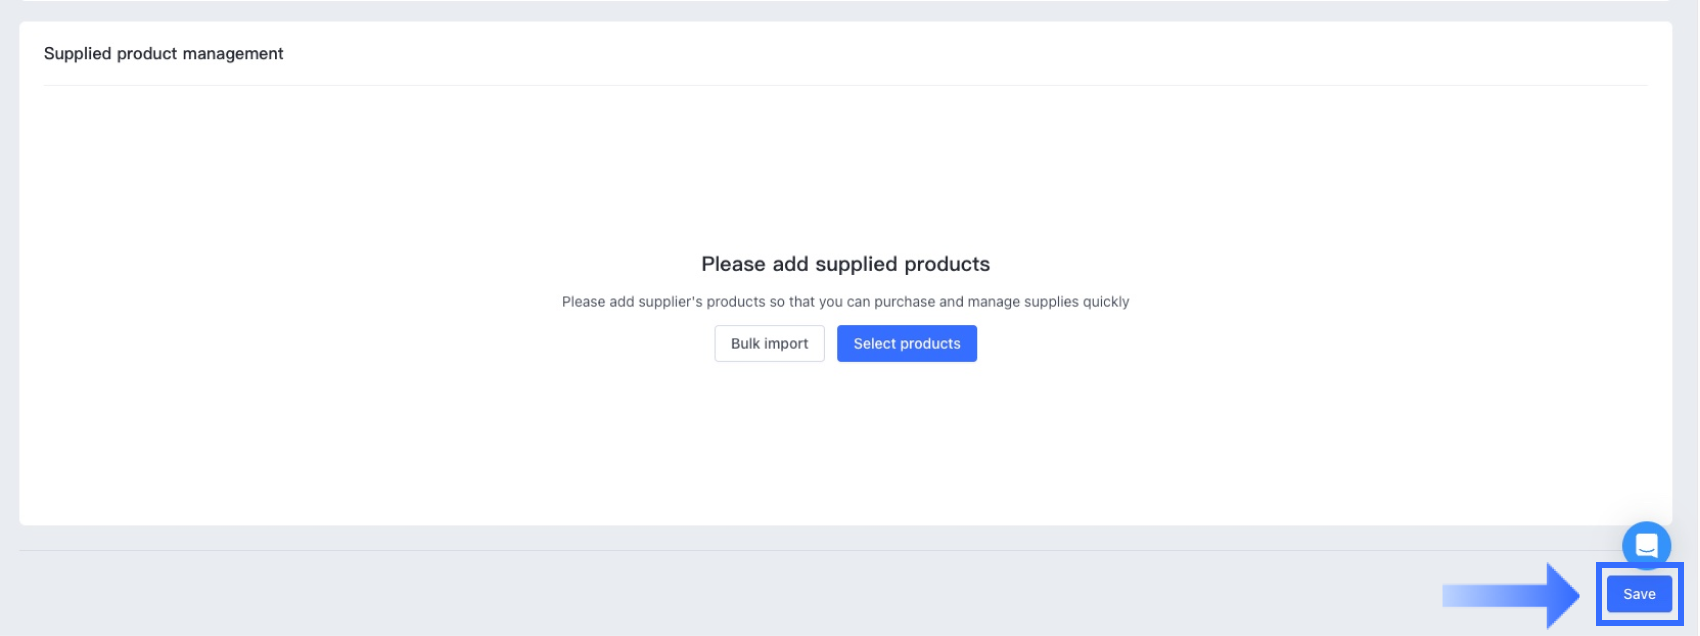
Task: Click the word 'quickly' in the description
Action: tap(1106, 302)
